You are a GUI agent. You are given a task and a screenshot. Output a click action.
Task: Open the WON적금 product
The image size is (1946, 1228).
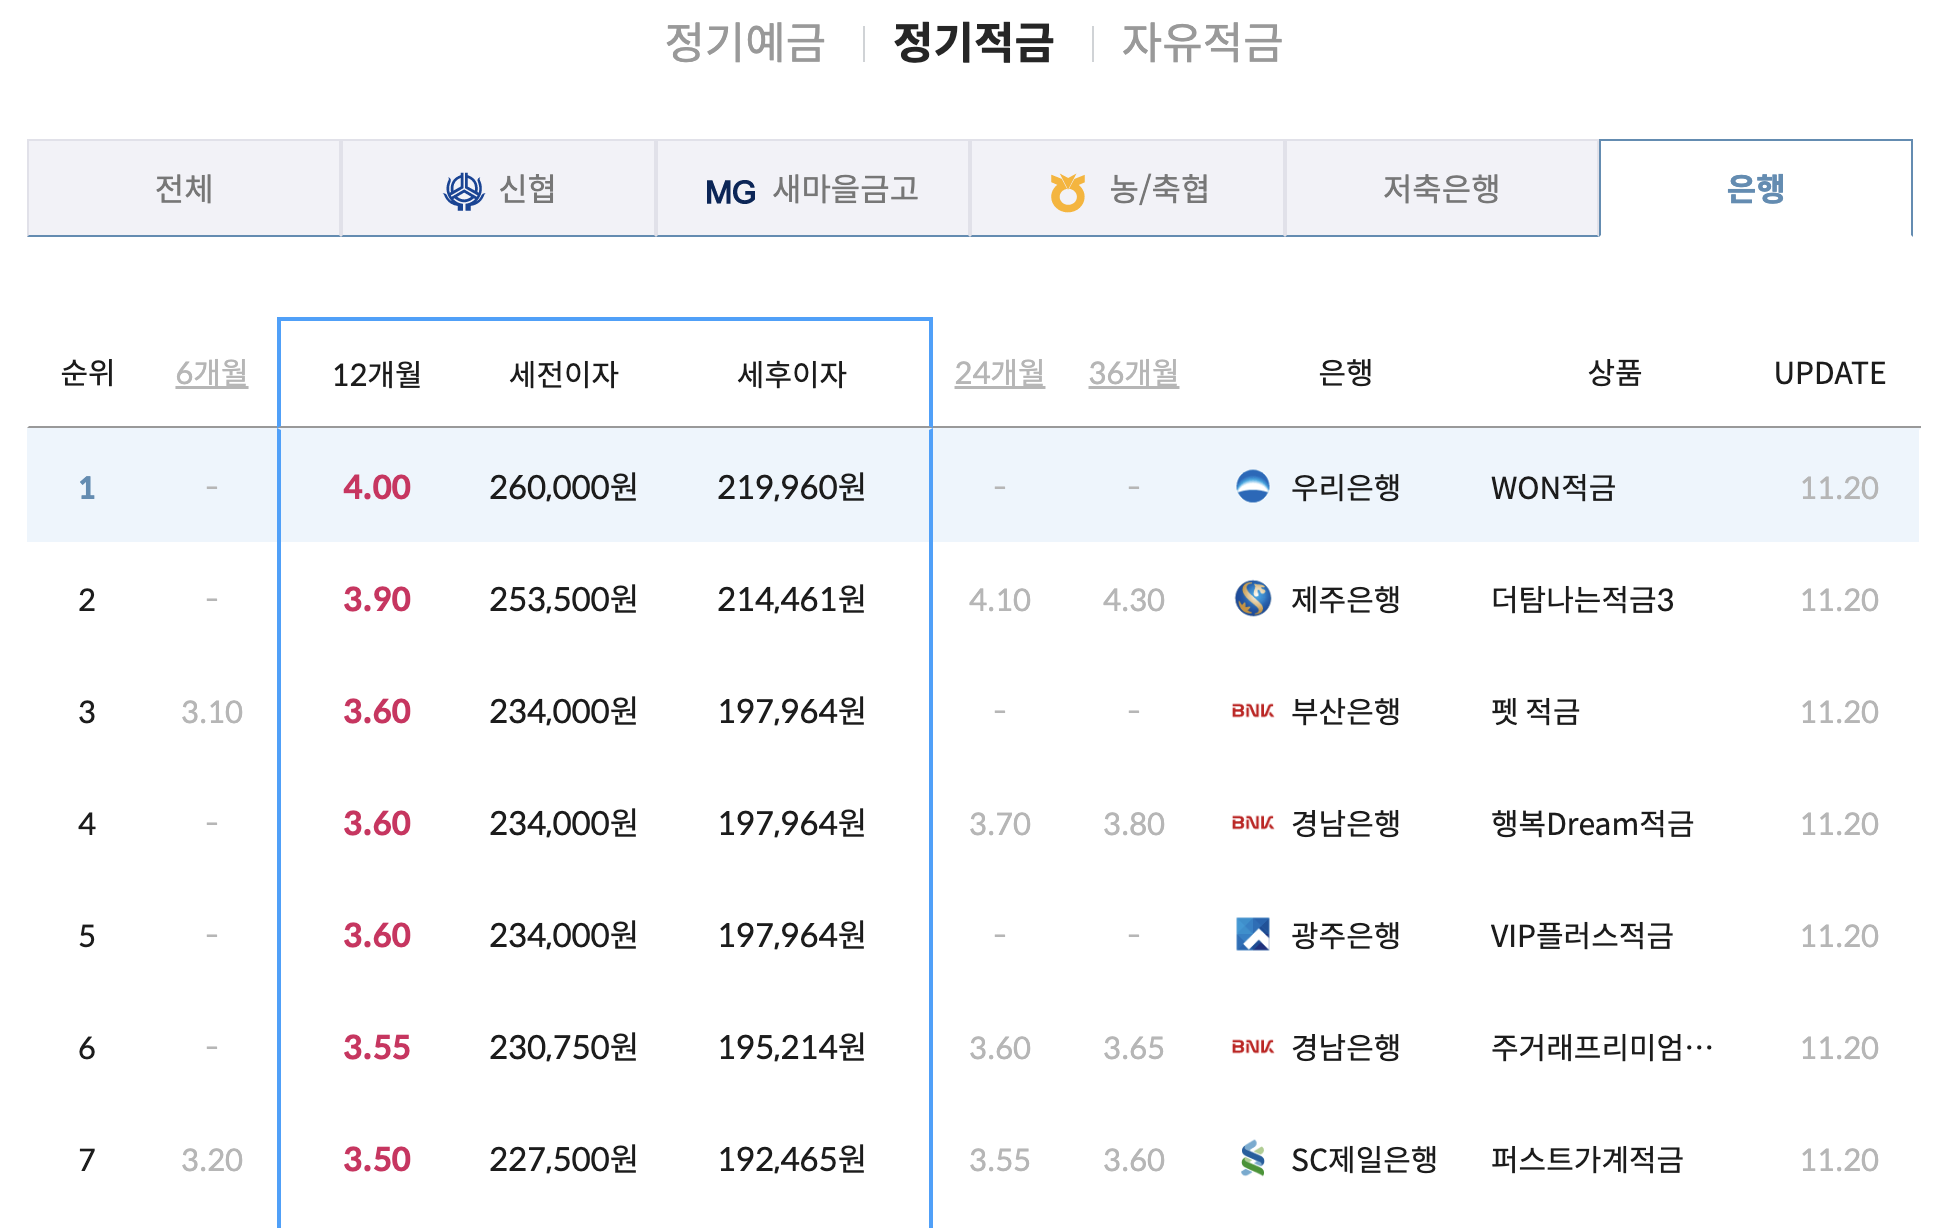(1553, 488)
